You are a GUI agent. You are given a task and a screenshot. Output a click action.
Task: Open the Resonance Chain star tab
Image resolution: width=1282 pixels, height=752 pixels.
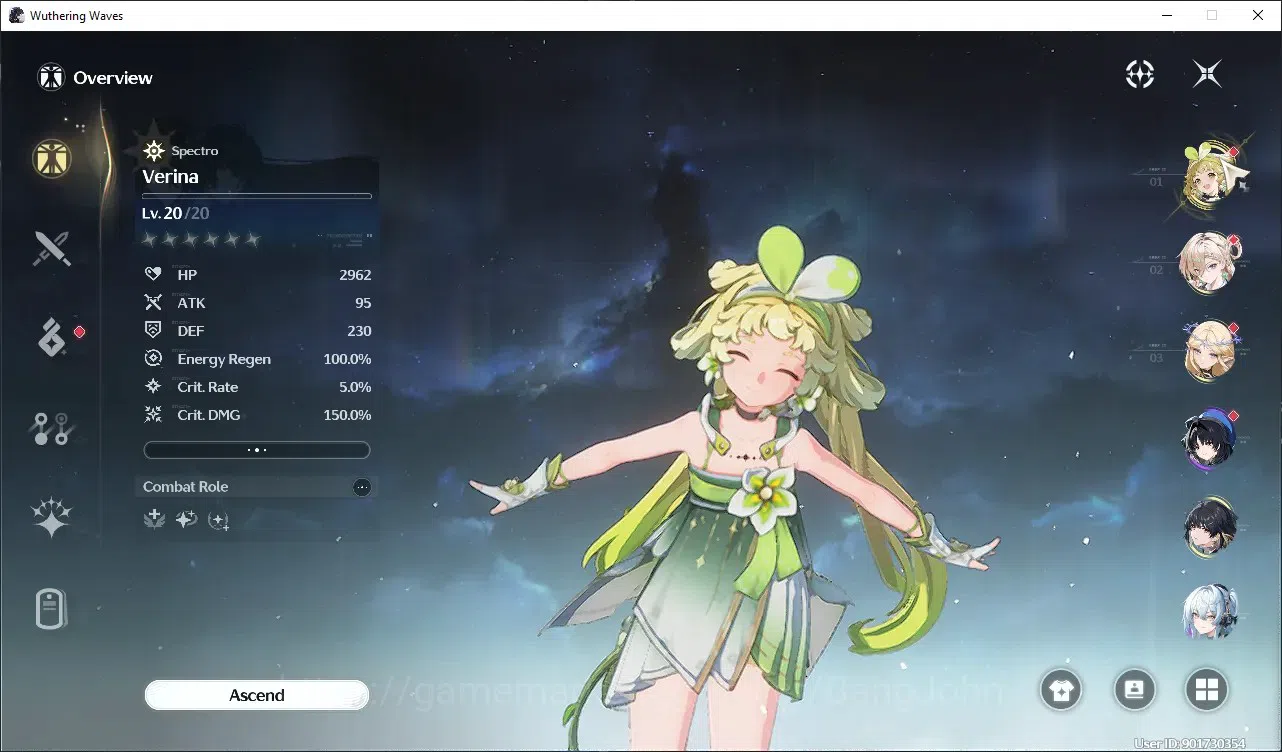pyautogui.click(x=51, y=517)
